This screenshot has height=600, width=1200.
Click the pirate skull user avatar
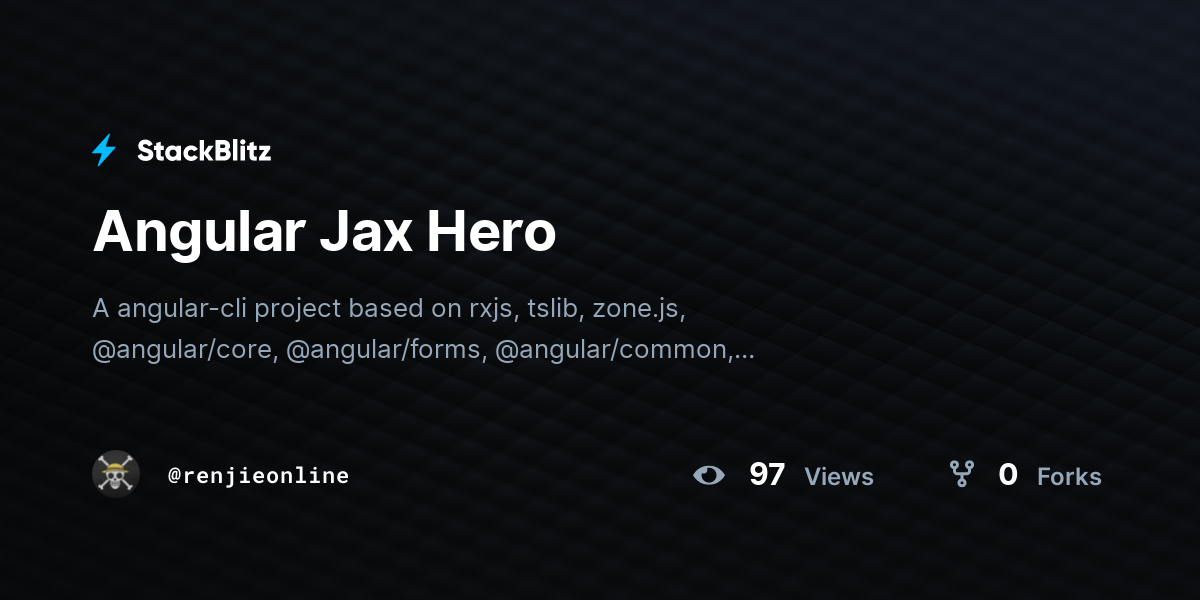[116, 474]
